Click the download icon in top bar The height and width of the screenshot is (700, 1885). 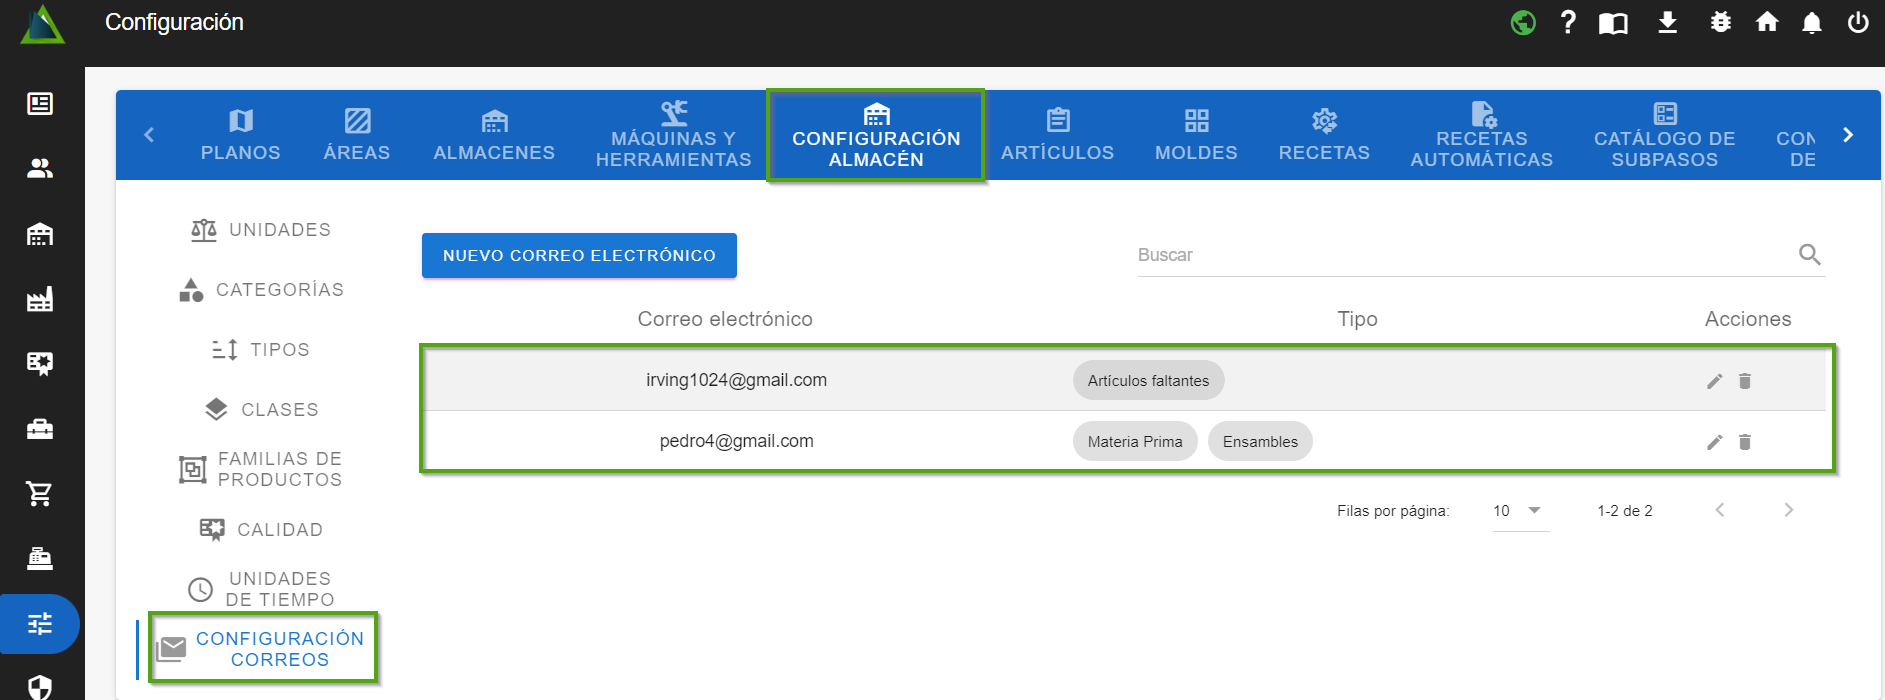1667,22
